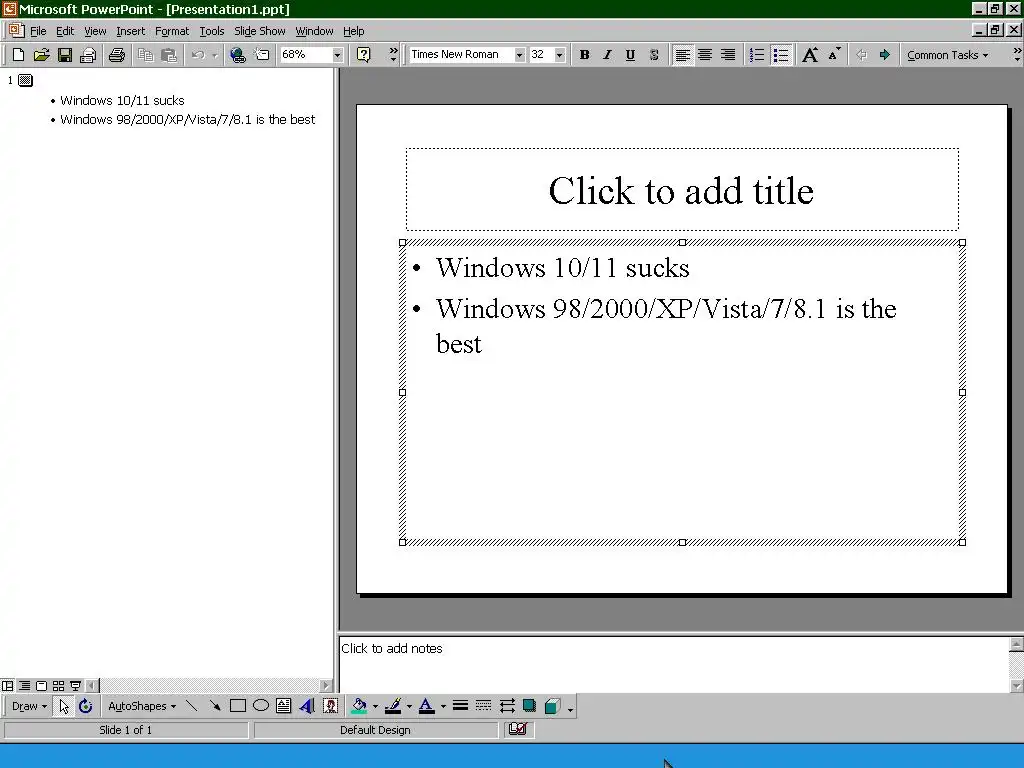
Task: Open the Draw menu button
Action: [x=29, y=706]
